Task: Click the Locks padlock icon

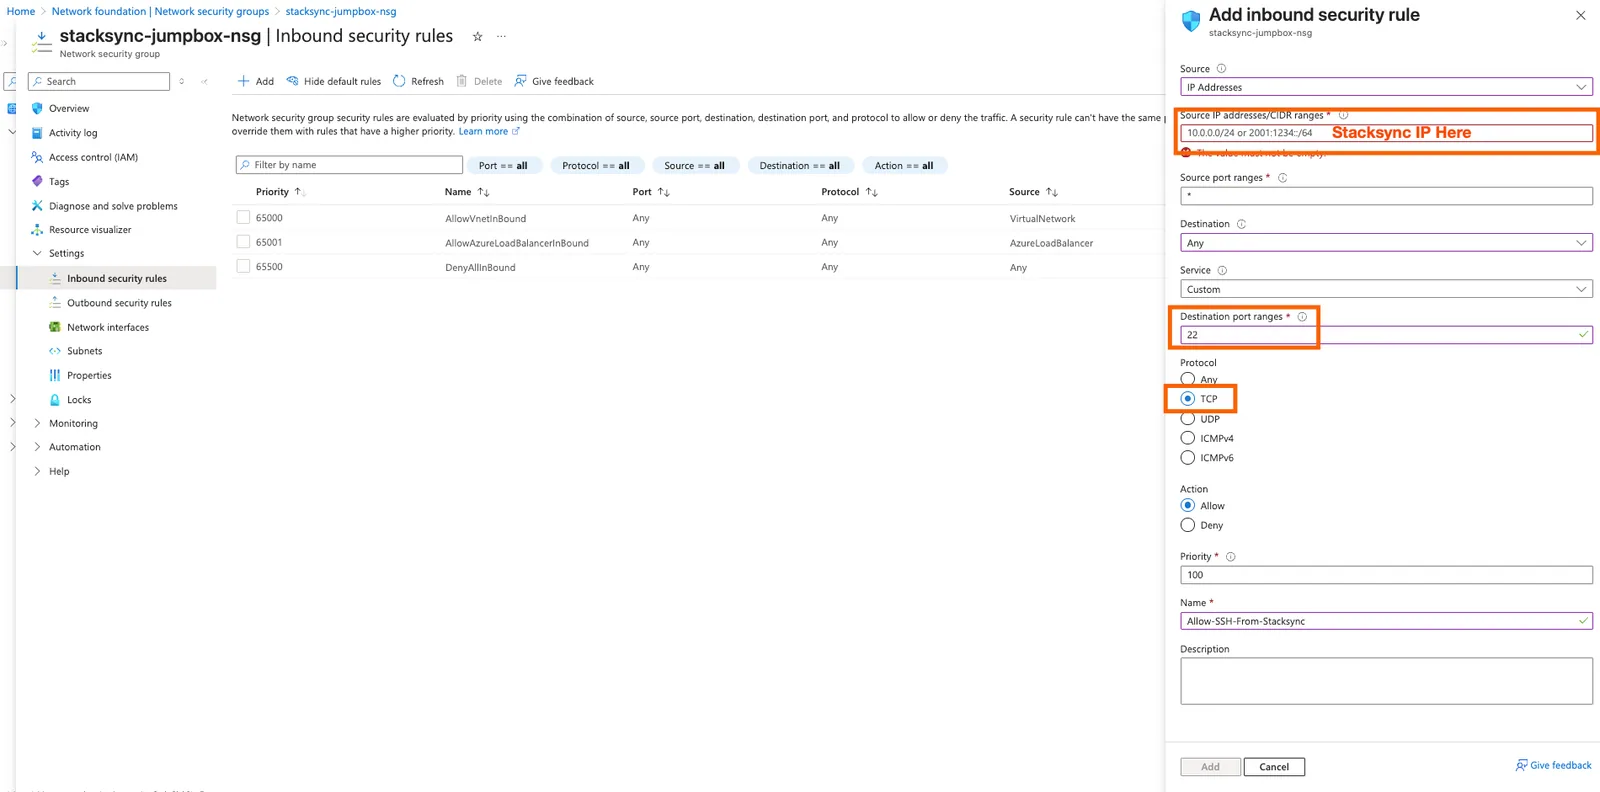Action: click(55, 399)
